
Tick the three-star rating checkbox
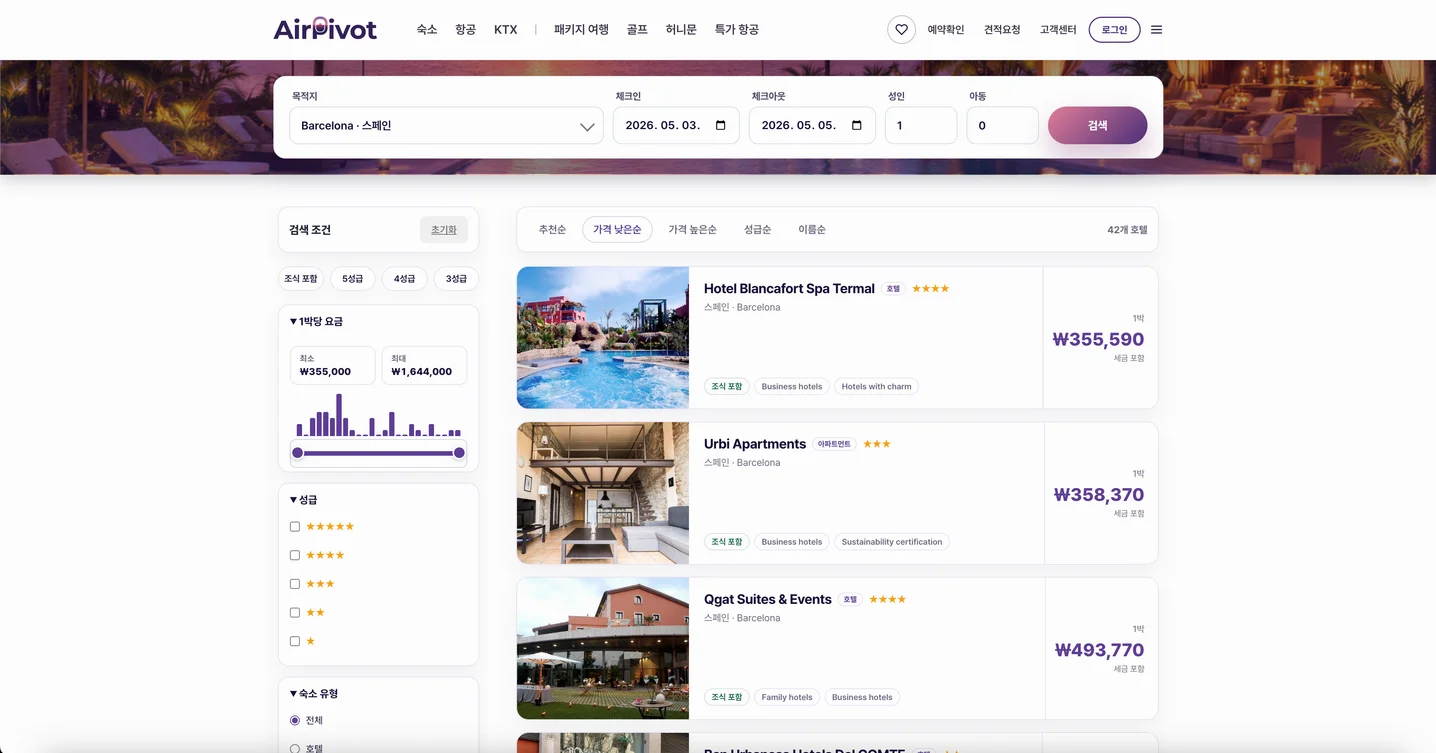click(x=295, y=584)
